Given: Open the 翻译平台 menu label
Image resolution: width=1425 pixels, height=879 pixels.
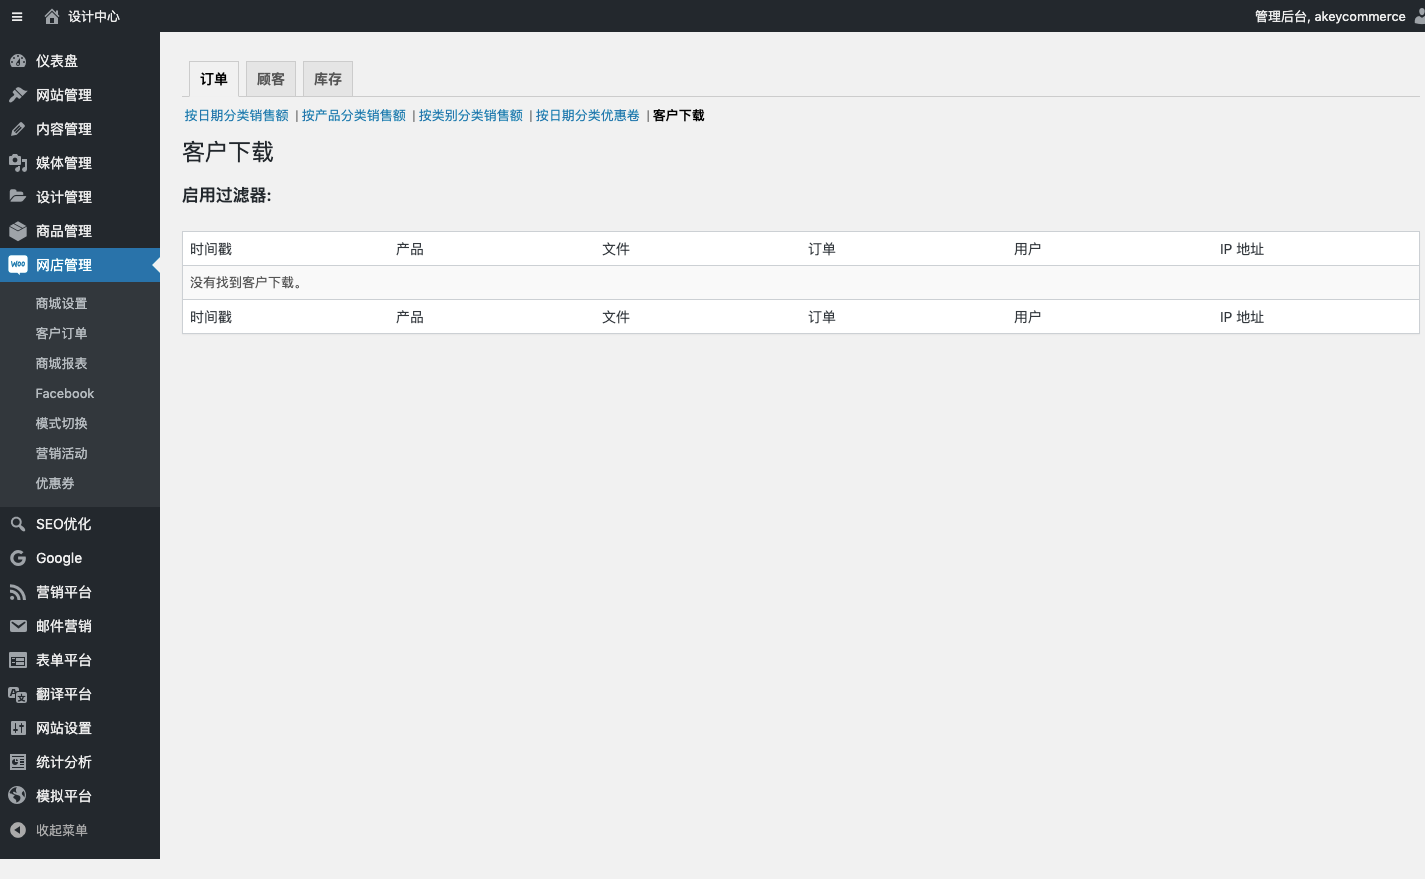Looking at the screenshot, I should point(64,694).
